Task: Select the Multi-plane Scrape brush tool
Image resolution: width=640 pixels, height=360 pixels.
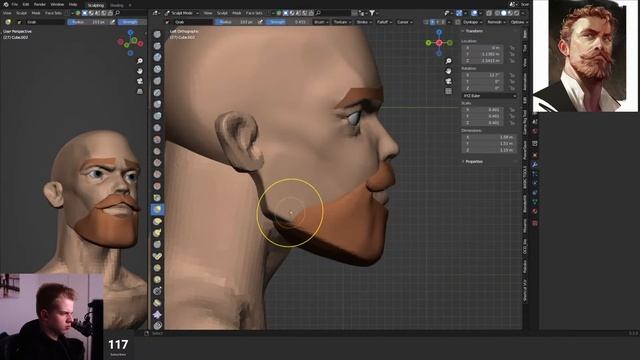Action: click(x=157, y=186)
